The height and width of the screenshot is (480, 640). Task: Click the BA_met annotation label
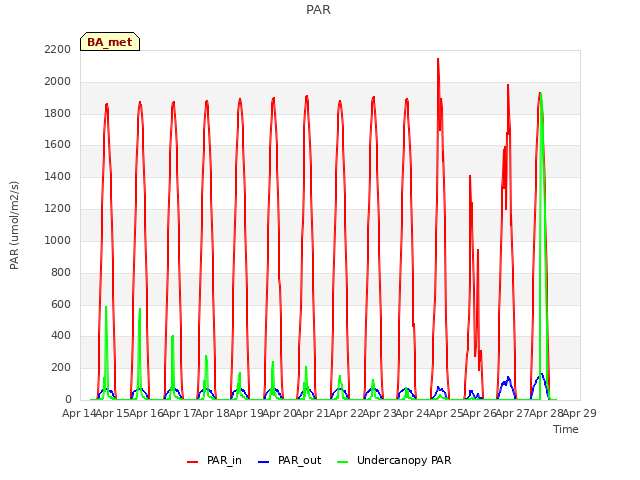(x=110, y=42)
